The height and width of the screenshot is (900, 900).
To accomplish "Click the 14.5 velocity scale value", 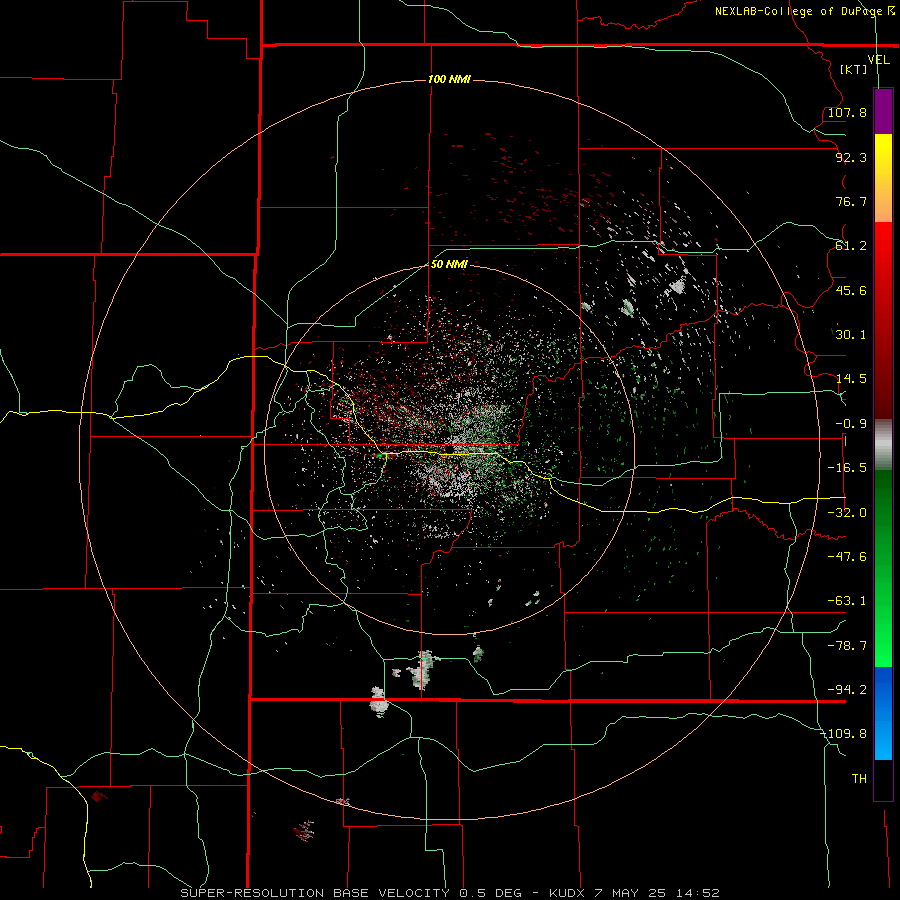I will click(x=851, y=379).
